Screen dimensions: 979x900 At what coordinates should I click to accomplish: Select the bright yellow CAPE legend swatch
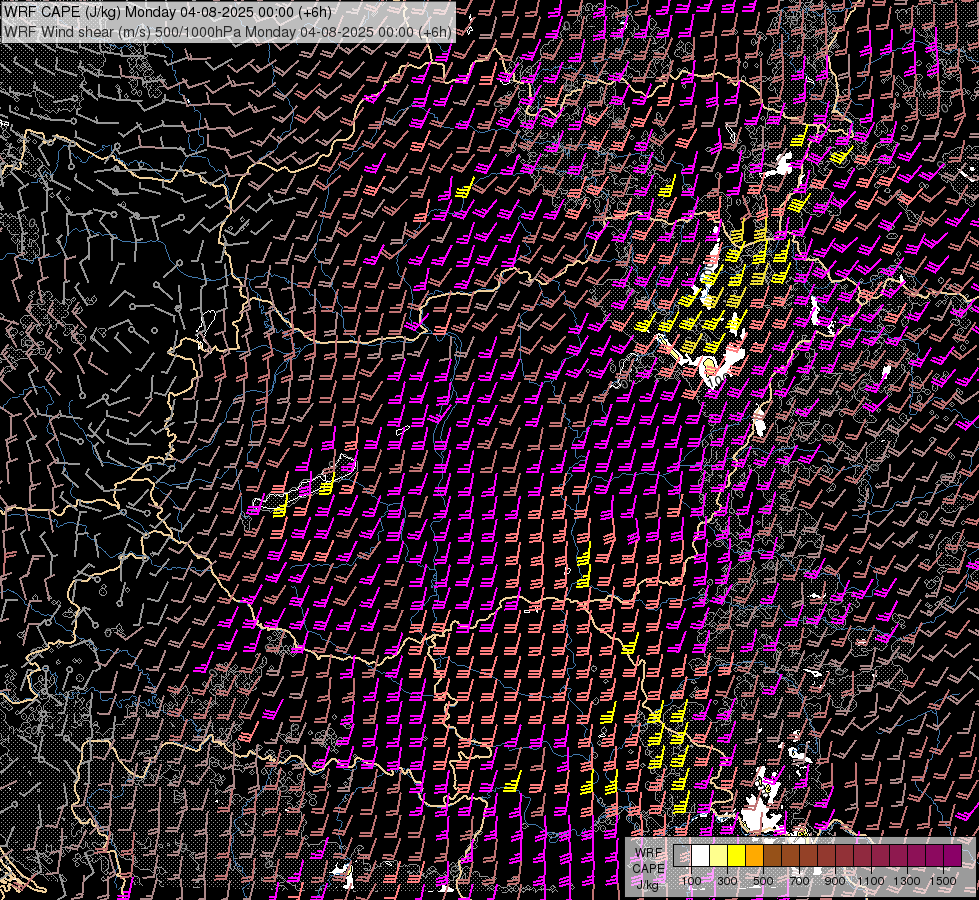pyautogui.click(x=737, y=856)
